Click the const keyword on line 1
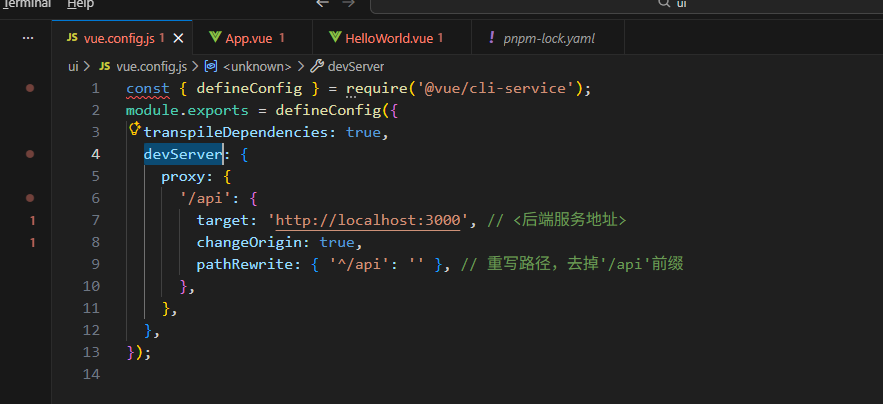This screenshot has height=404, width=883. coord(148,88)
